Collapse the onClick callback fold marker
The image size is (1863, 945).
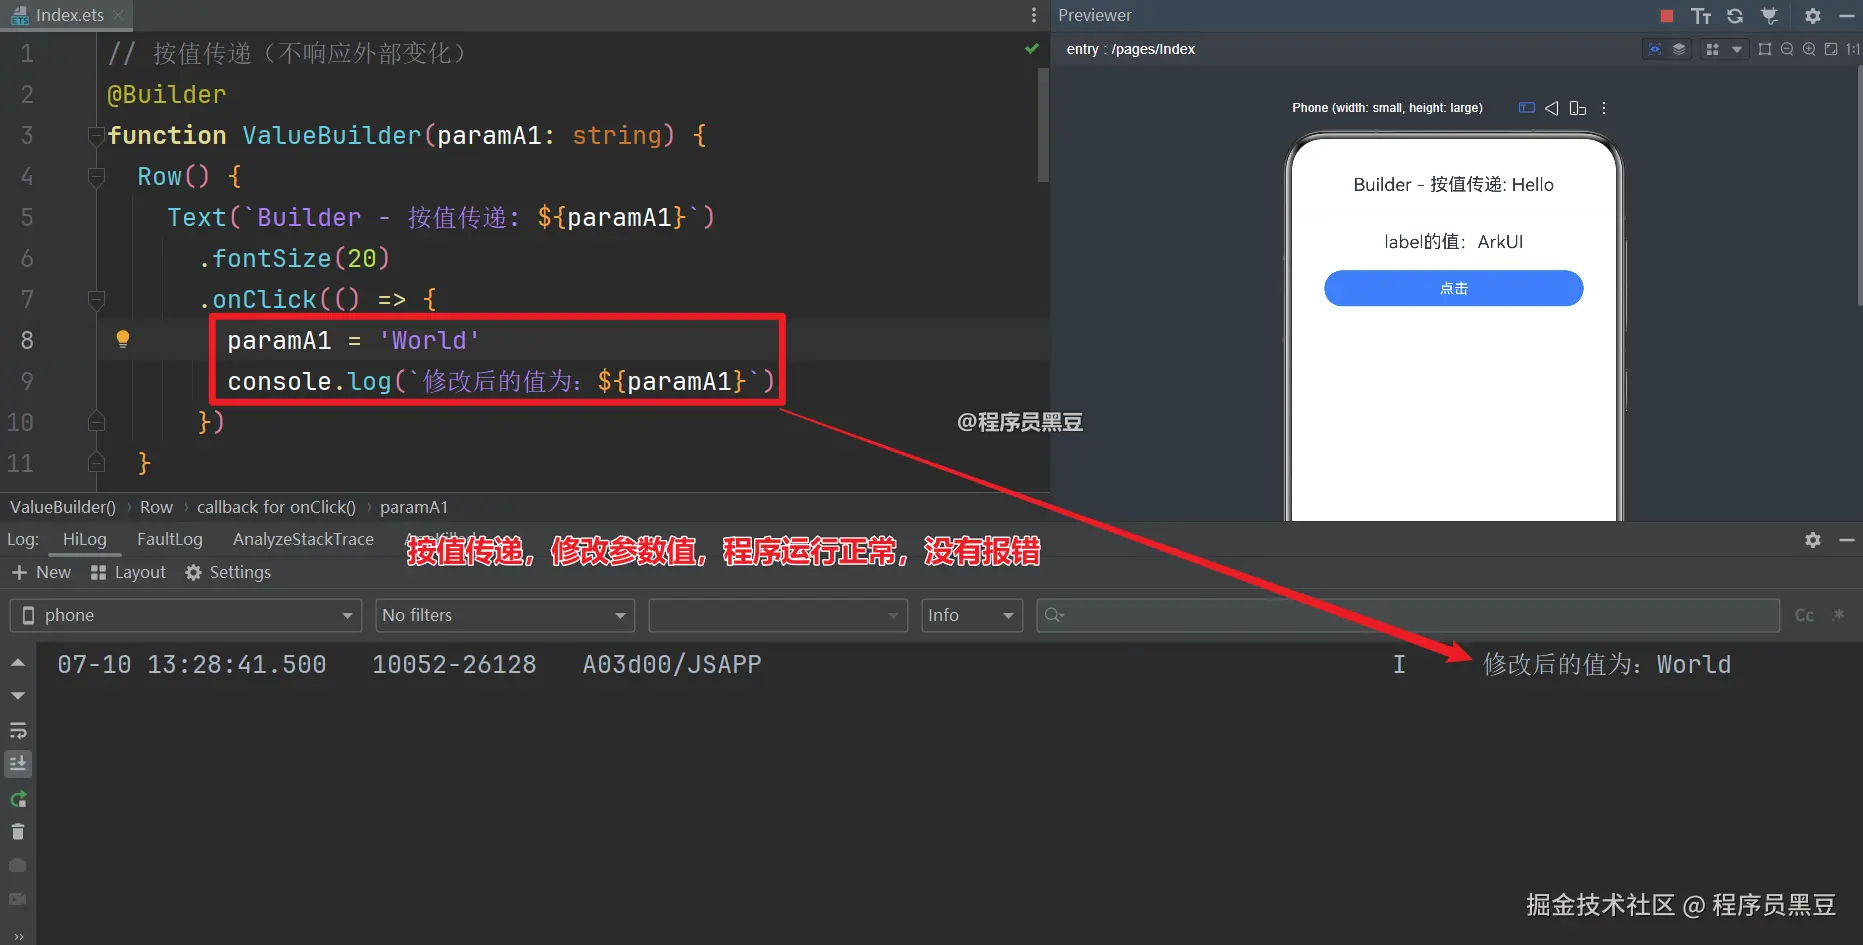click(97, 299)
